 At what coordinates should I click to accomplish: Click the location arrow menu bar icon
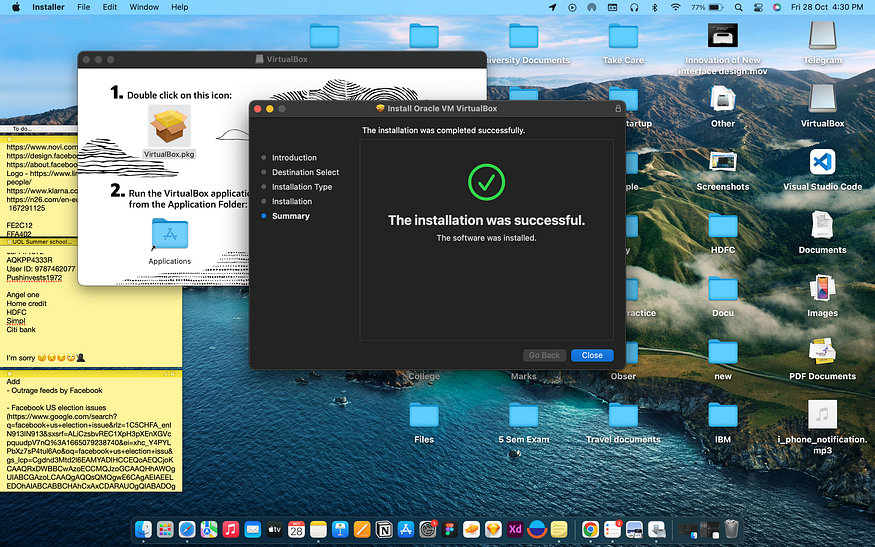(x=552, y=7)
